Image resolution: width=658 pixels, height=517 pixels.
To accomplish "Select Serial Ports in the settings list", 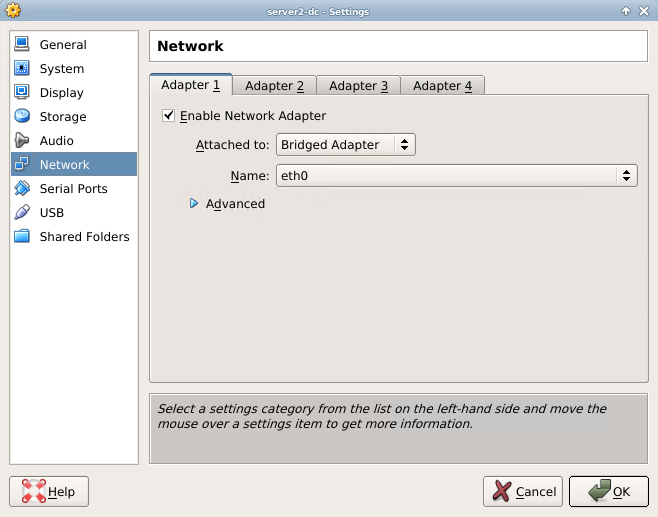I will [x=74, y=188].
